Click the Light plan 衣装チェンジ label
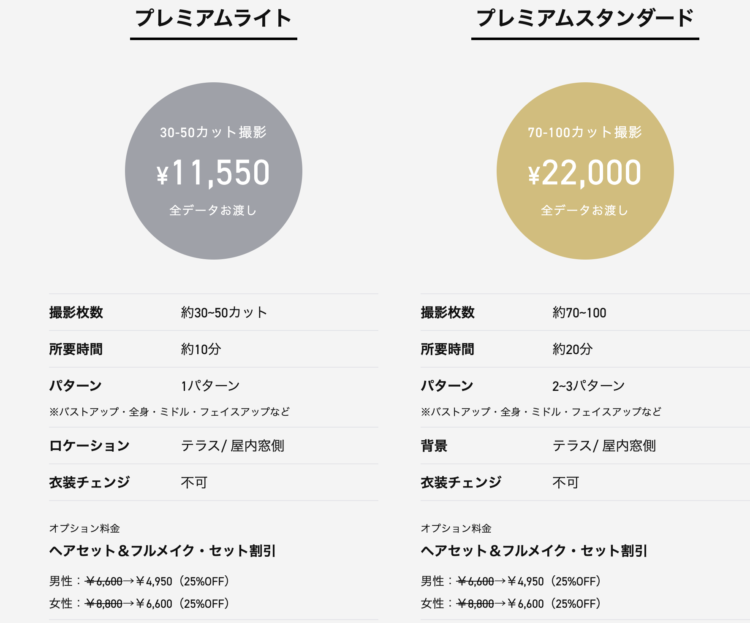Viewport: 750px width, 623px height. [x=89, y=482]
